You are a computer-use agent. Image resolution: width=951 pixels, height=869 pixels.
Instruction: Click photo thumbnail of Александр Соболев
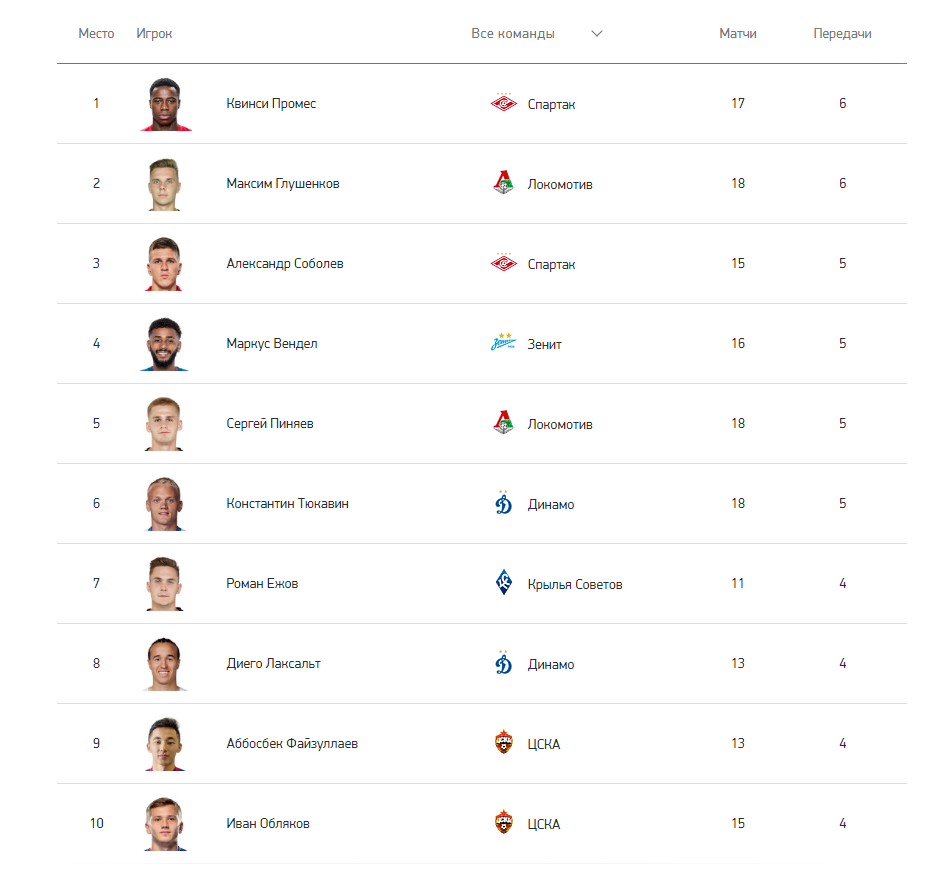pos(164,264)
